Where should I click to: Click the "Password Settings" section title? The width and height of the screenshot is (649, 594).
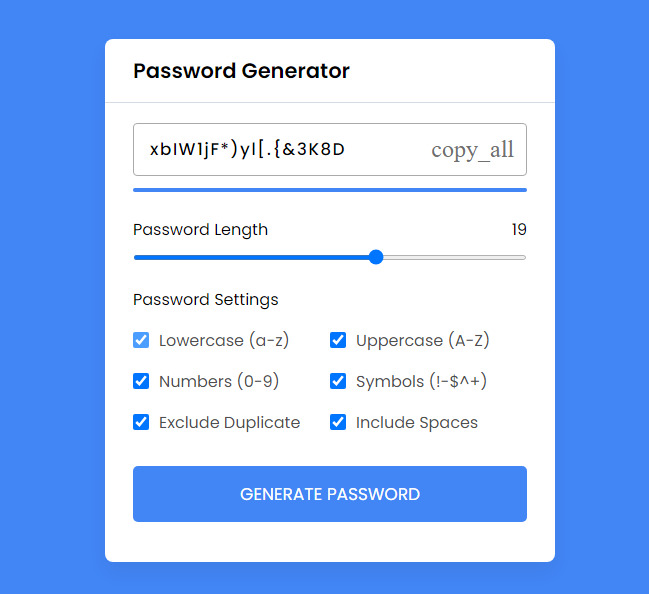pyautogui.click(x=205, y=299)
